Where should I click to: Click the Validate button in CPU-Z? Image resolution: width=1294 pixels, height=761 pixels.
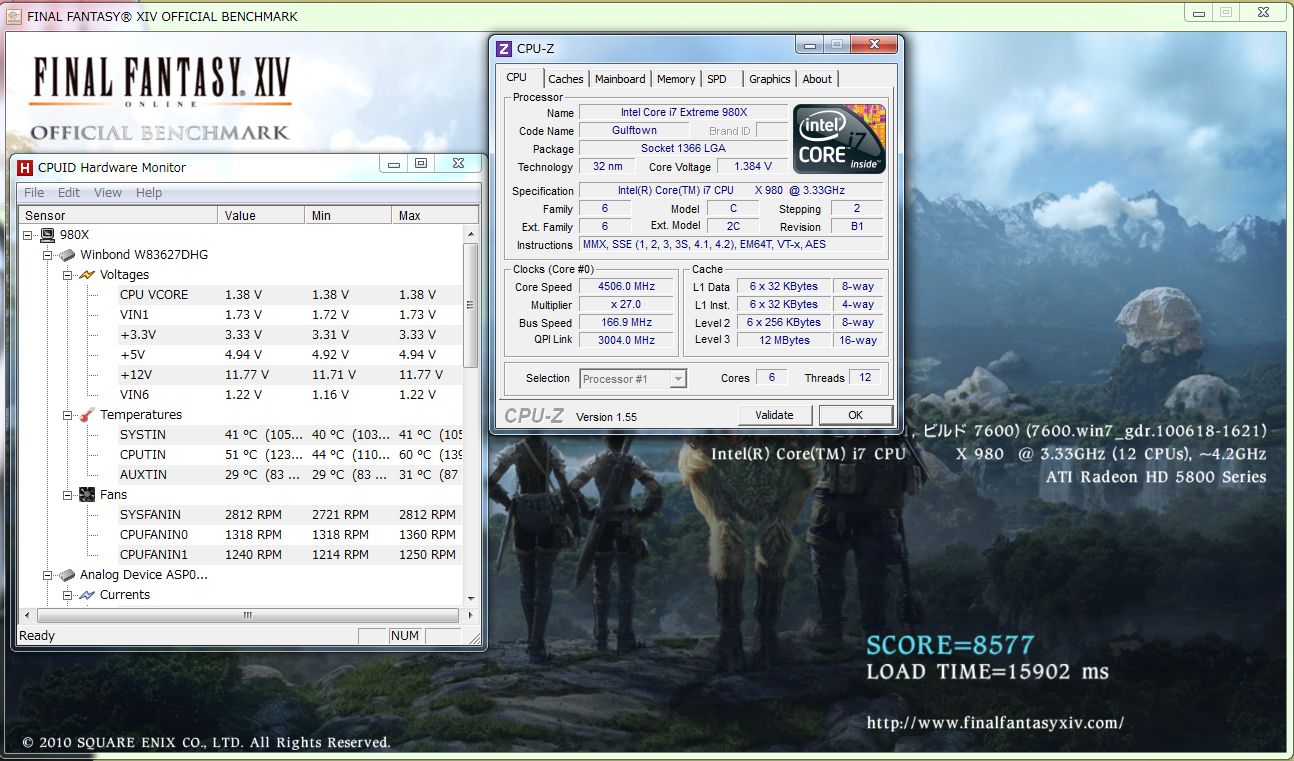click(x=775, y=415)
